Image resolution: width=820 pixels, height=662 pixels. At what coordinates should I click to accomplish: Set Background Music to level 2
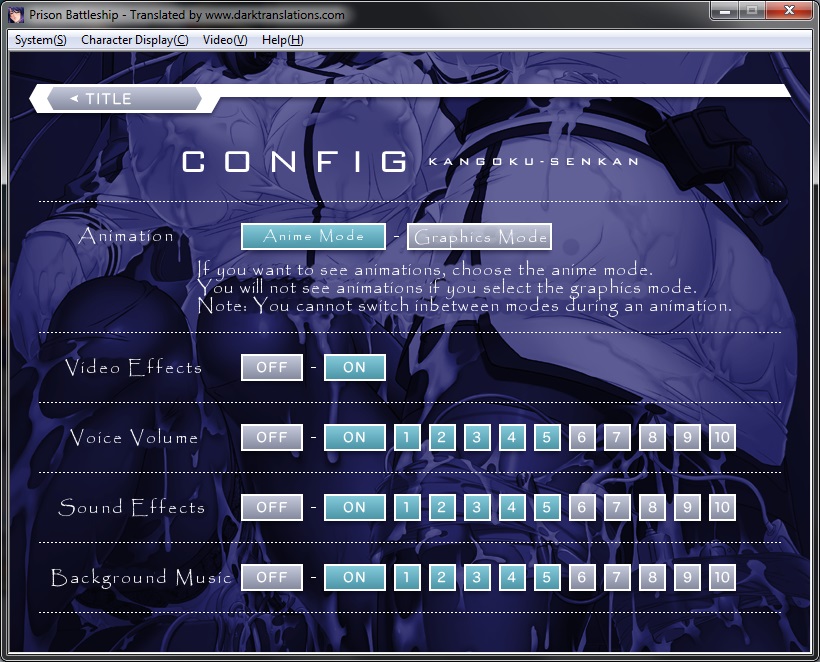(x=442, y=577)
